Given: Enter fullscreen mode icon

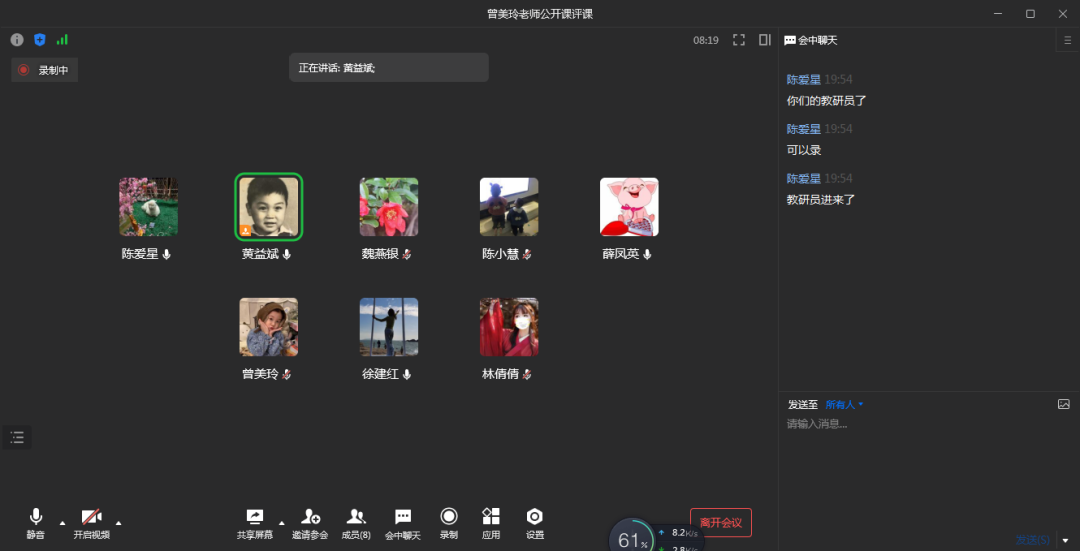Looking at the screenshot, I should [738, 40].
